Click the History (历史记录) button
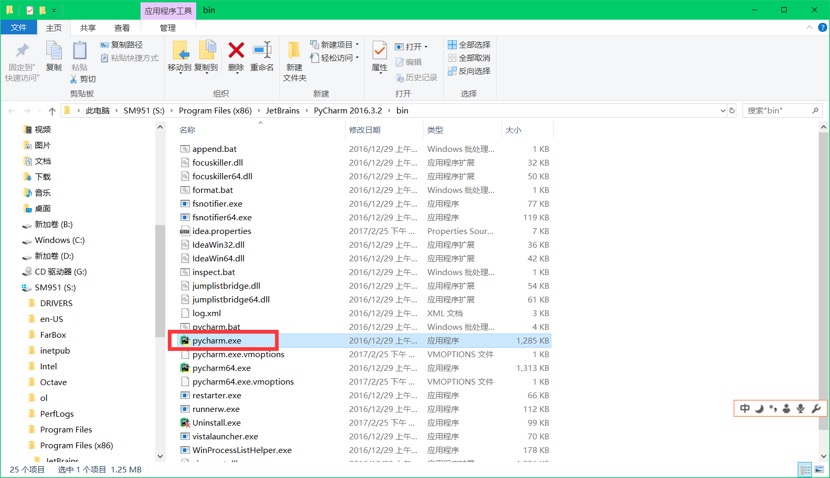This screenshot has width=830, height=478. (x=417, y=78)
